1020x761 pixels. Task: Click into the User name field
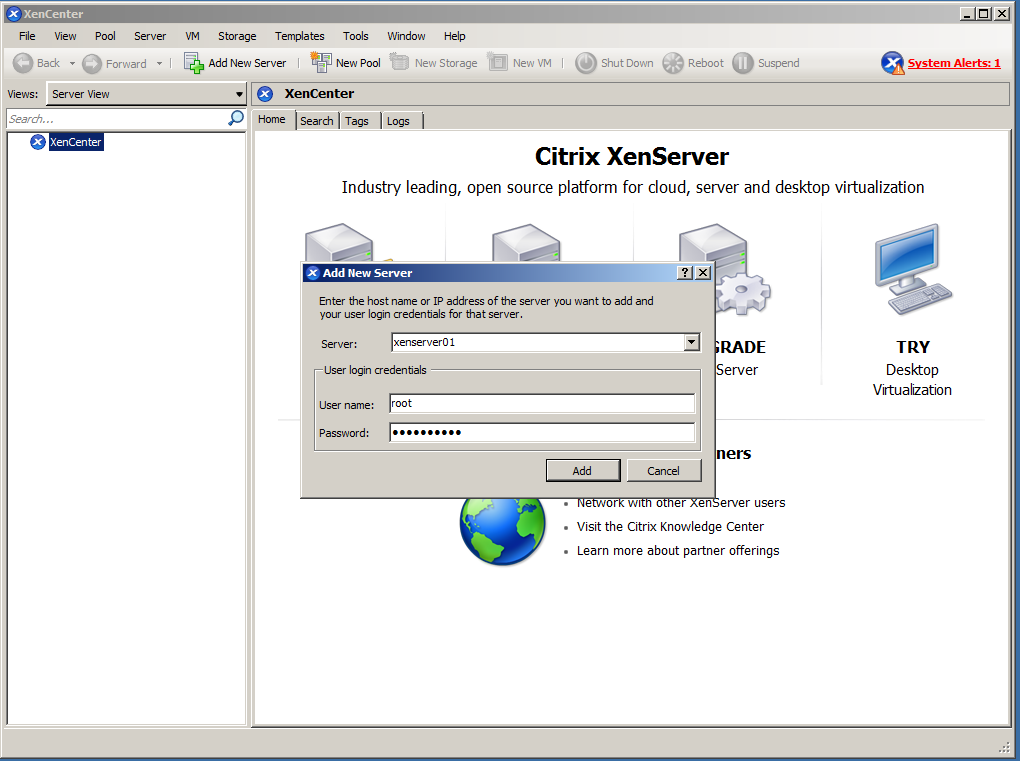tap(542, 404)
